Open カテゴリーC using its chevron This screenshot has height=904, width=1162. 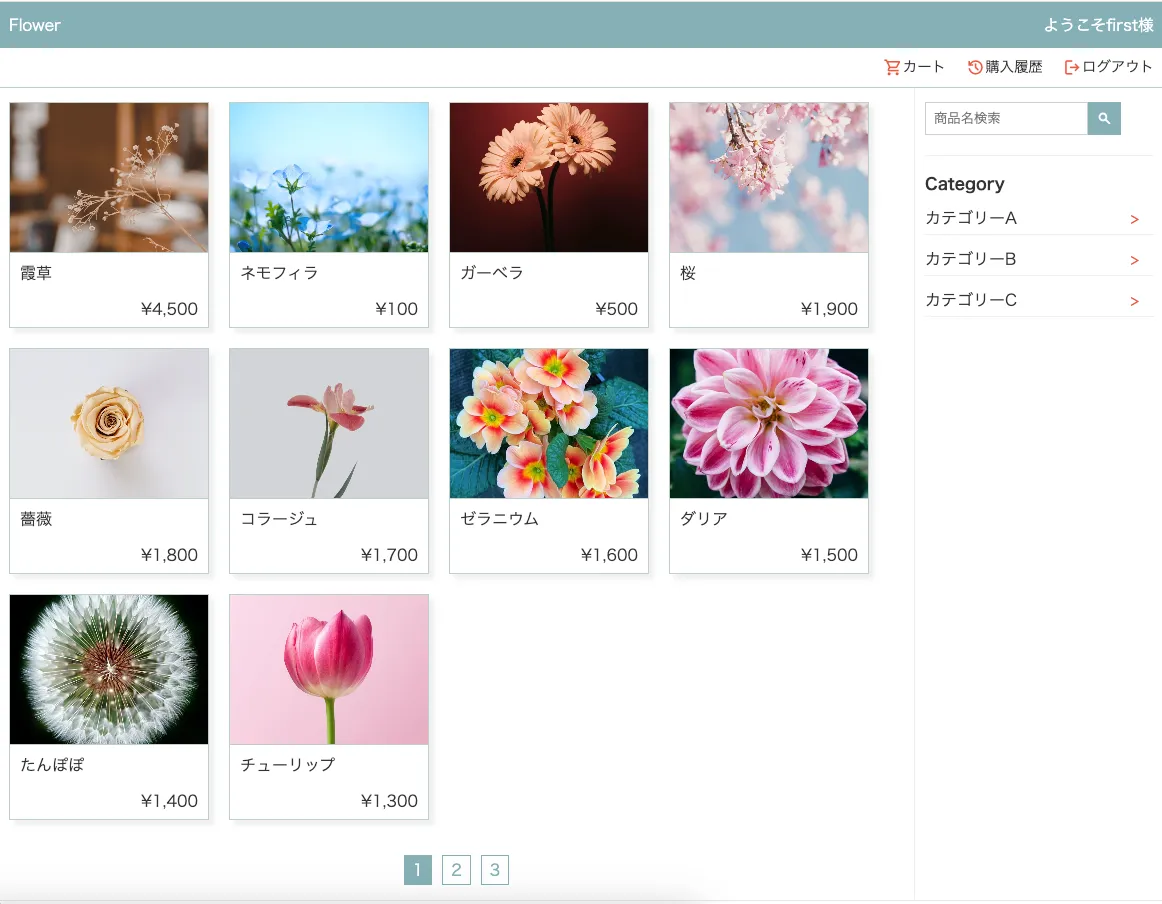click(1134, 300)
